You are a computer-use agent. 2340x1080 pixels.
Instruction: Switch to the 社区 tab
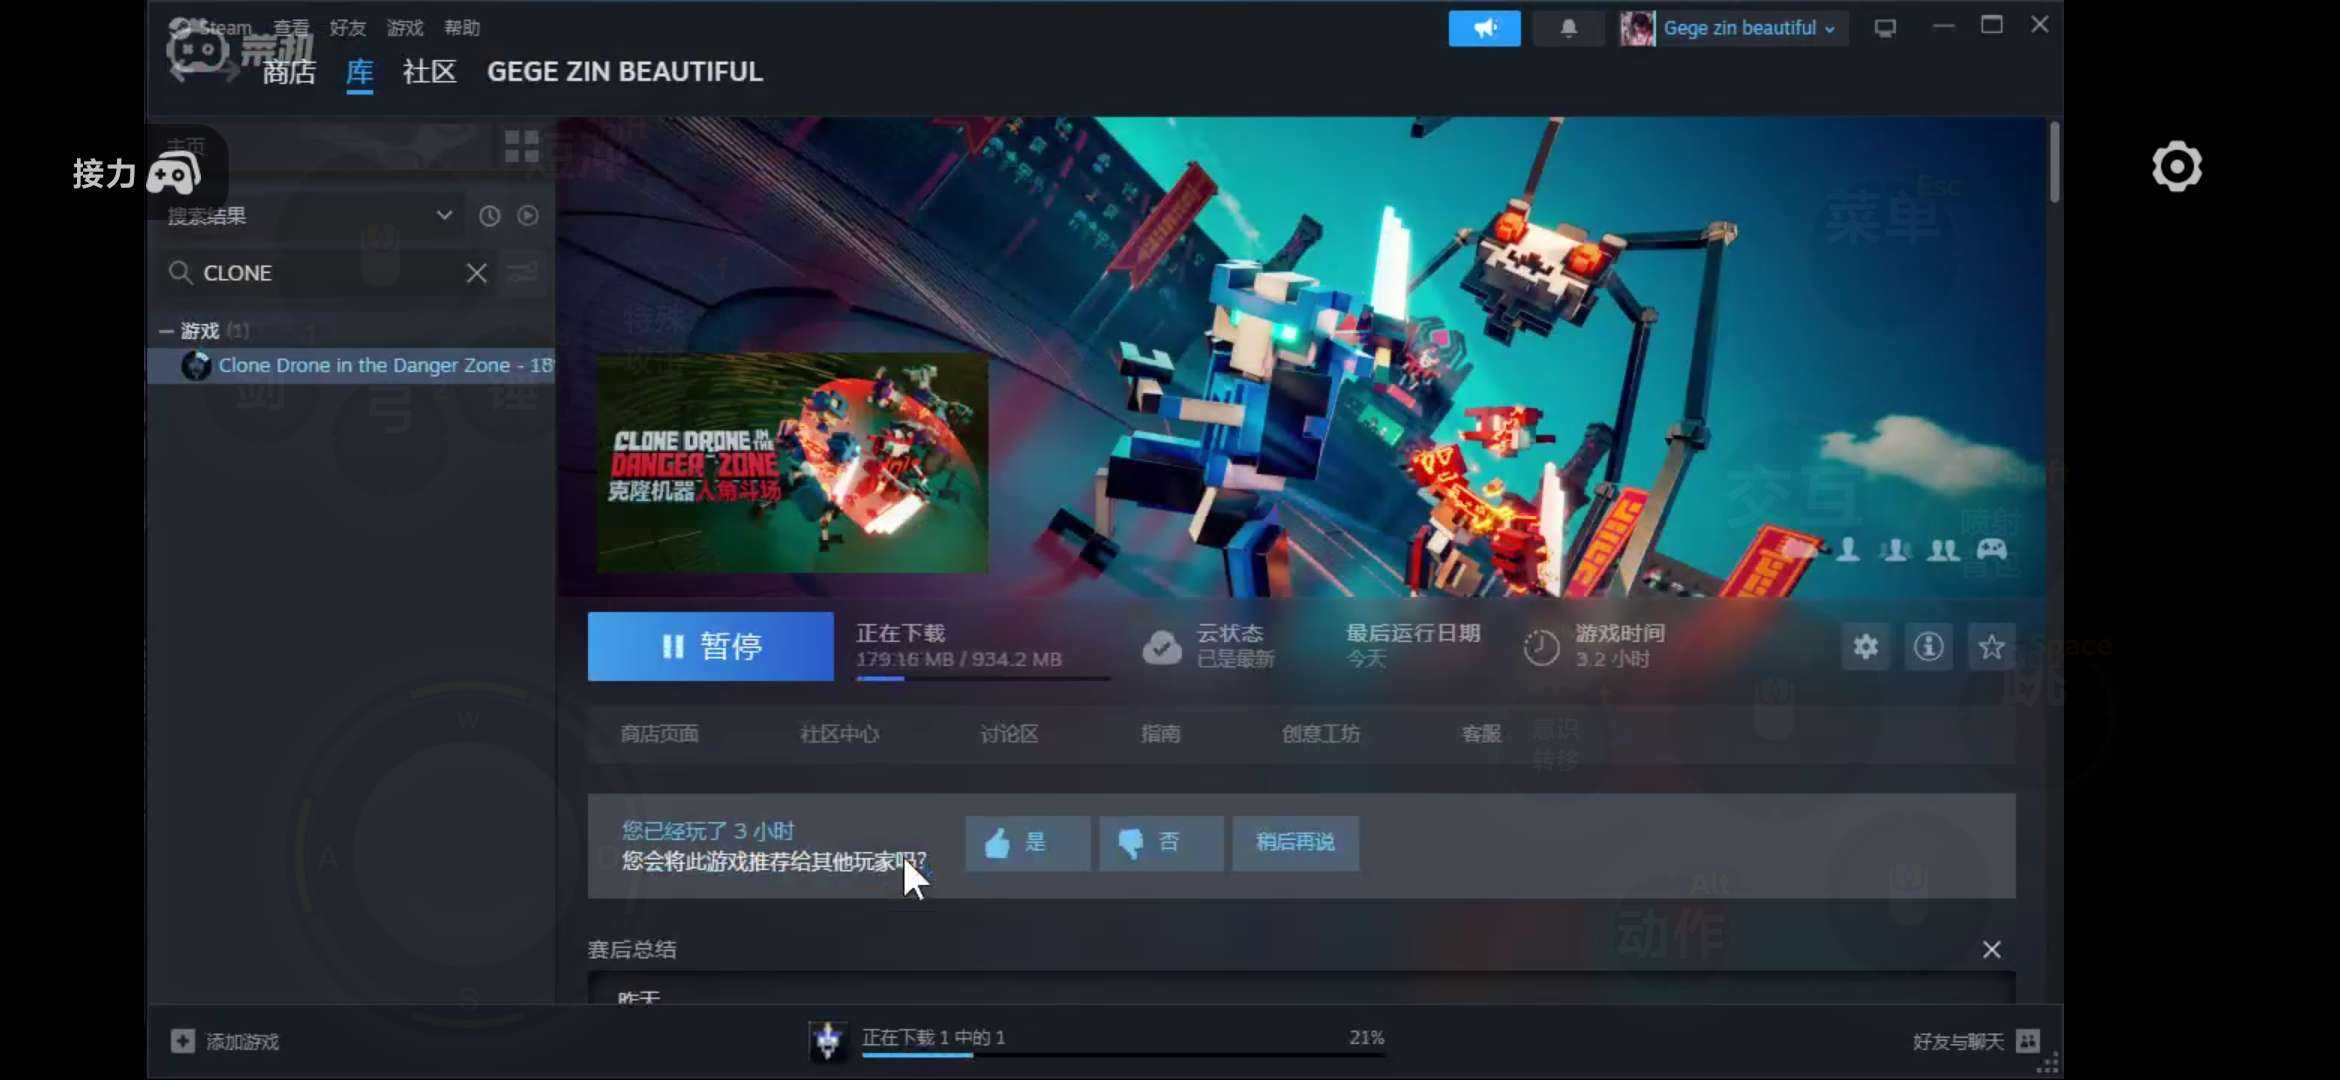click(429, 72)
